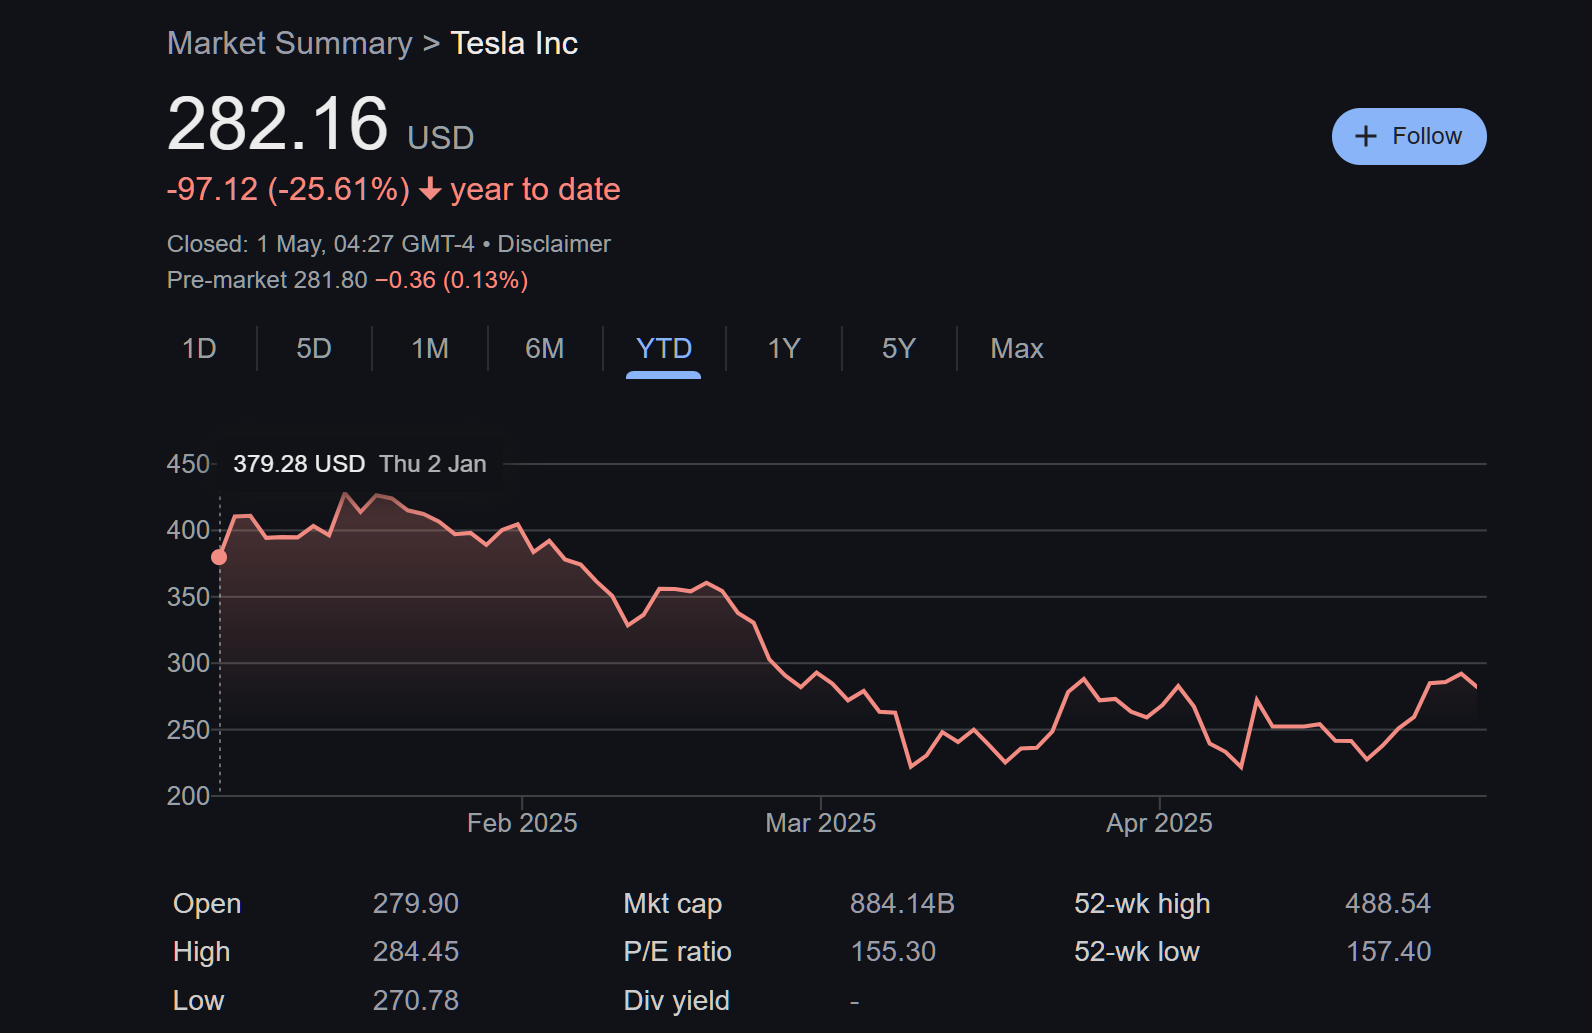Image resolution: width=1592 pixels, height=1033 pixels.
Task: Click the Feb 2025 axis label
Action: [522, 823]
